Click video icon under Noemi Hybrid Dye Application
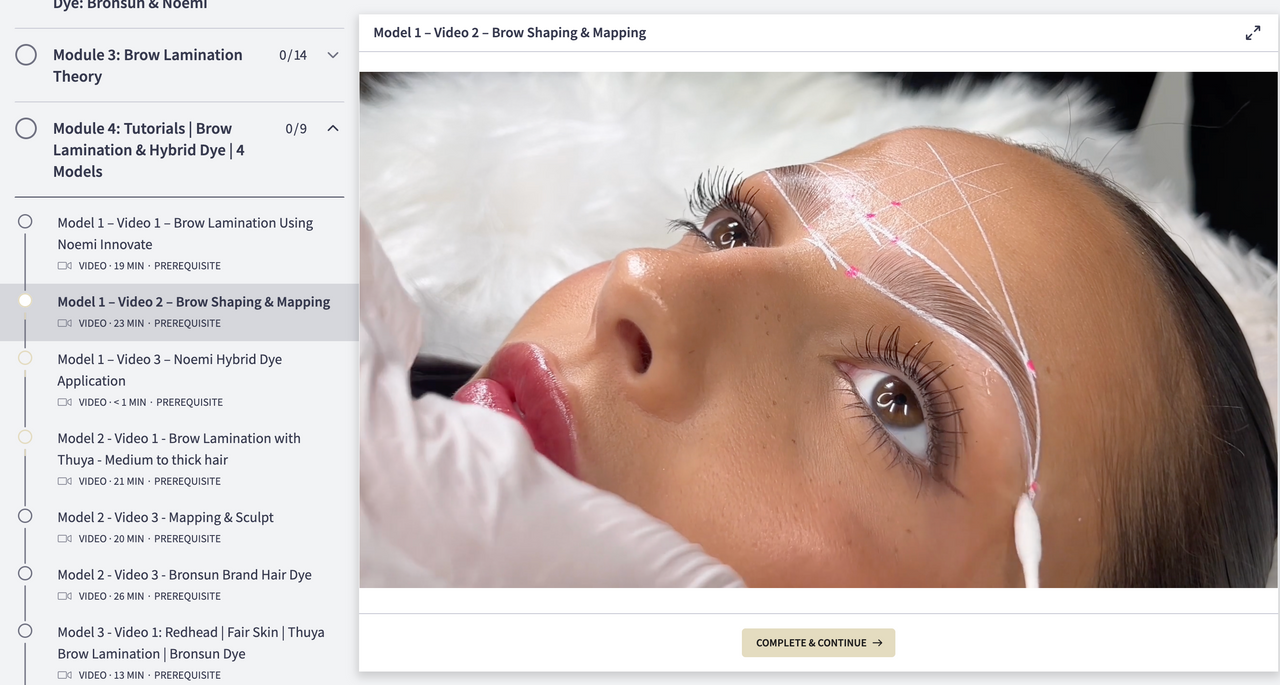This screenshot has width=1280, height=685. coord(65,402)
